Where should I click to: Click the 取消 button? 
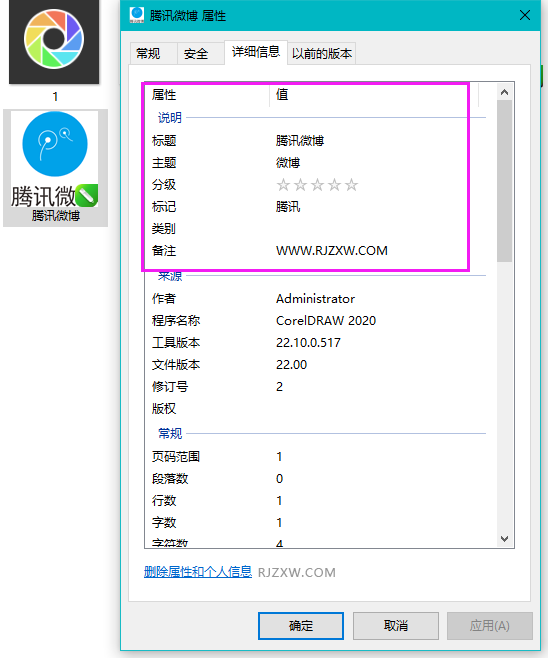click(x=396, y=626)
